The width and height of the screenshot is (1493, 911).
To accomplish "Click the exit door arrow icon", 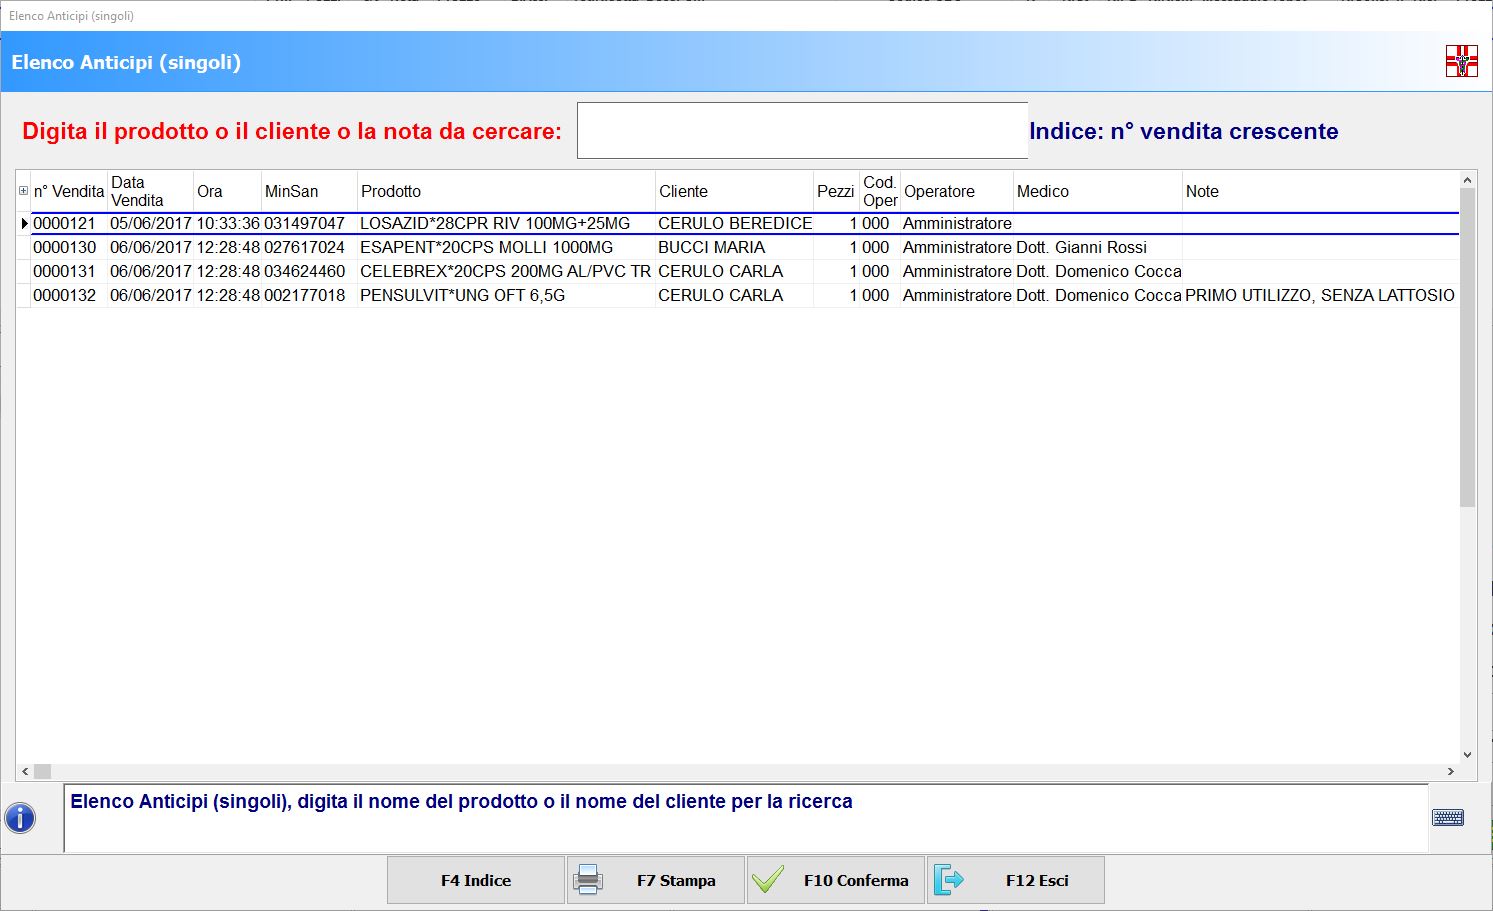I will click(x=948, y=880).
